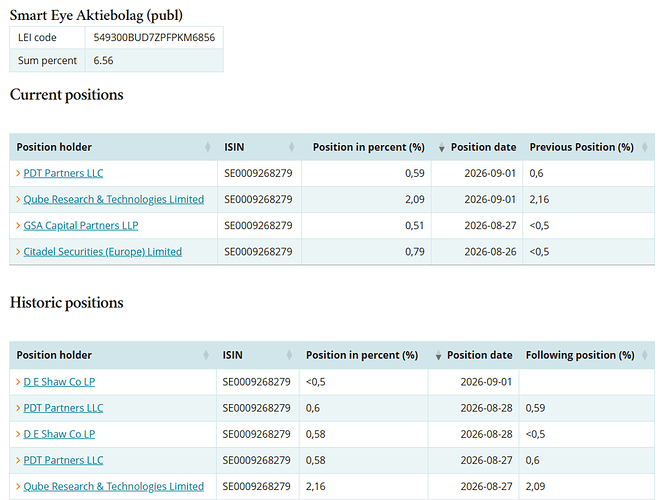Expand the historic PDT 2026-08-28 row chevron
The height and width of the screenshot is (500, 664).
tap(18, 408)
